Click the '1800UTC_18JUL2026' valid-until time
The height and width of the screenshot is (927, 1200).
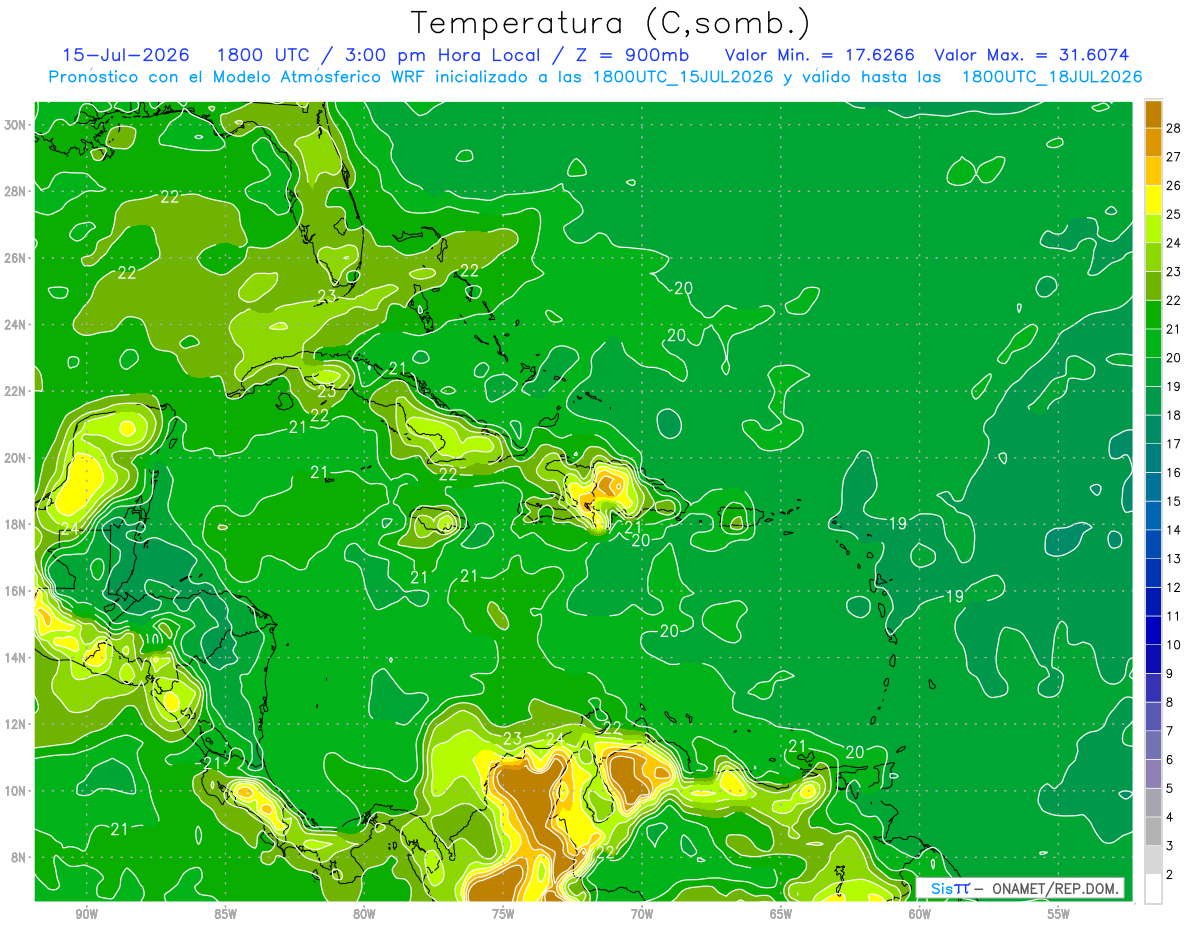click(x=1052, y=77)
